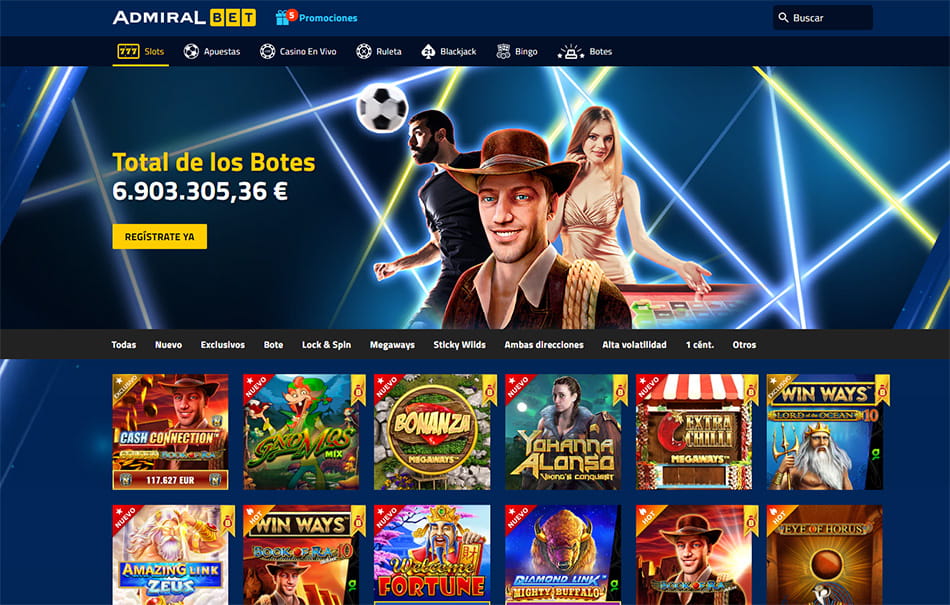
Task: Open the Bonanza Megaways game thumbnail
Action: coord(432,432)
